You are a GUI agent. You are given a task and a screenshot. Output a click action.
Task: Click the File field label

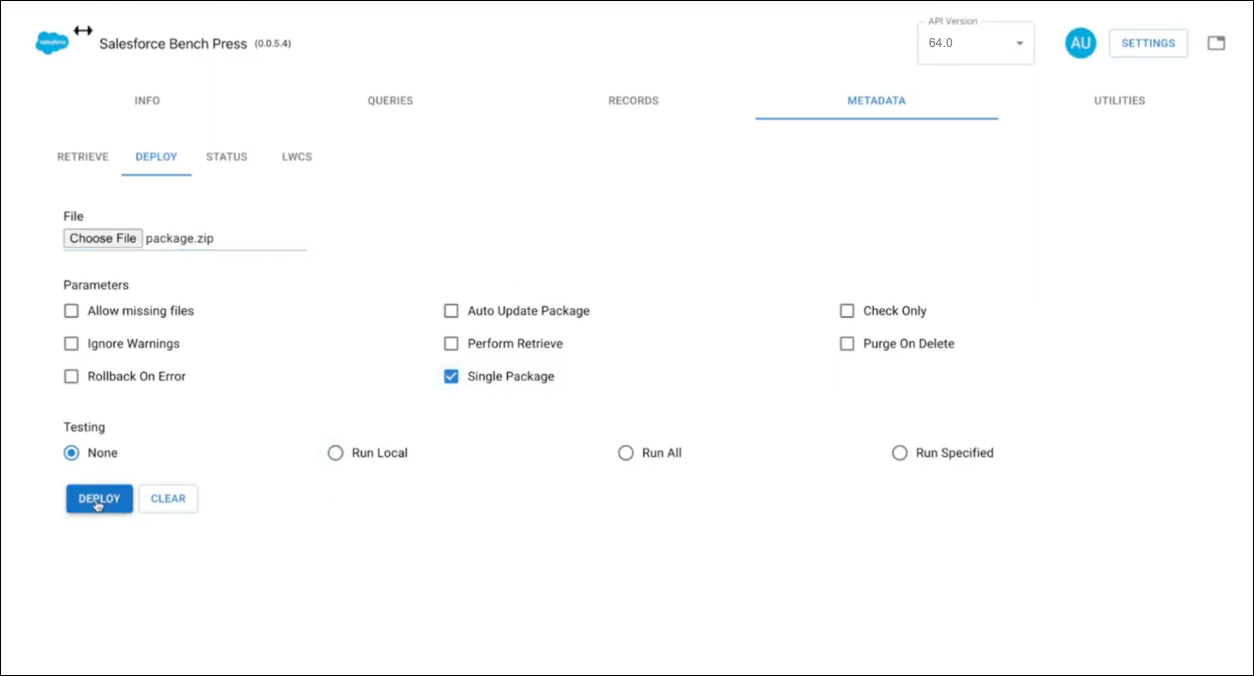(74, 216)
